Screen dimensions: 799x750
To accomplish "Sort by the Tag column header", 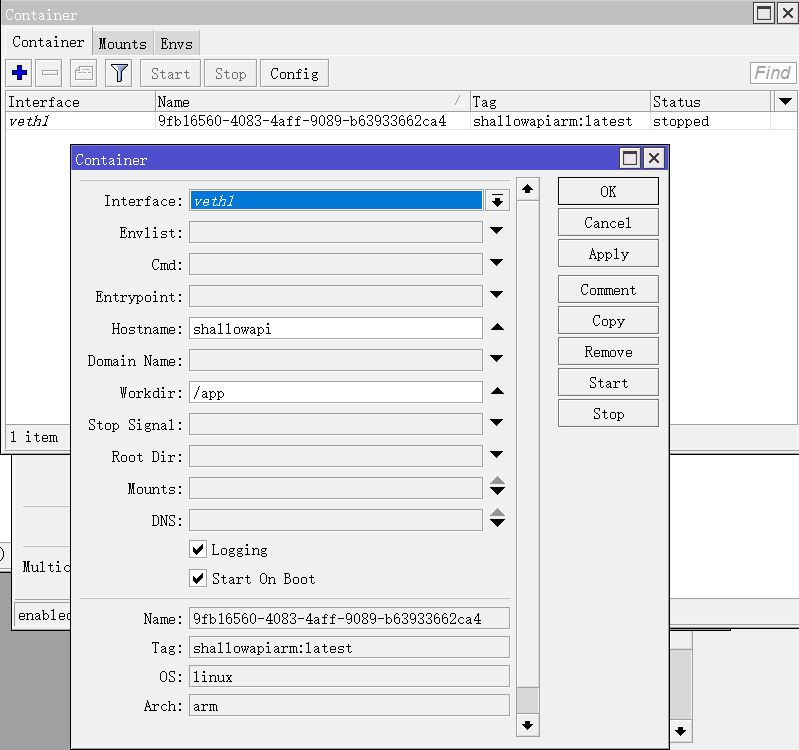I will (560, 101).
